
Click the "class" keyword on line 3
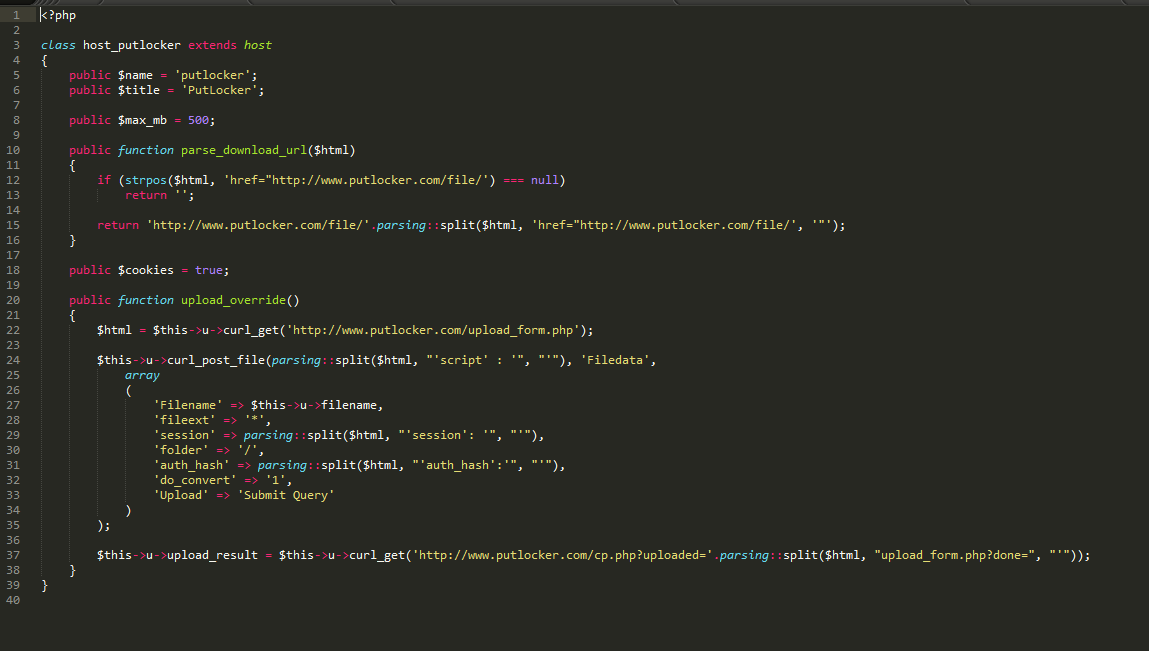click(58, 45)
